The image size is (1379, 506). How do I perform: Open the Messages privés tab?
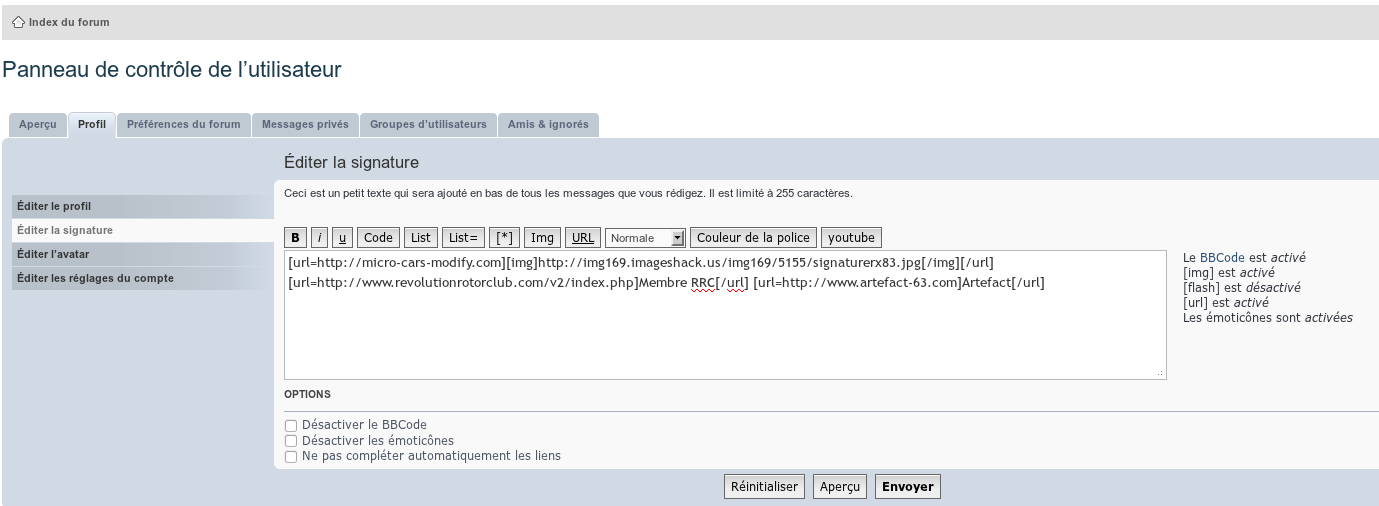point(305,125)
